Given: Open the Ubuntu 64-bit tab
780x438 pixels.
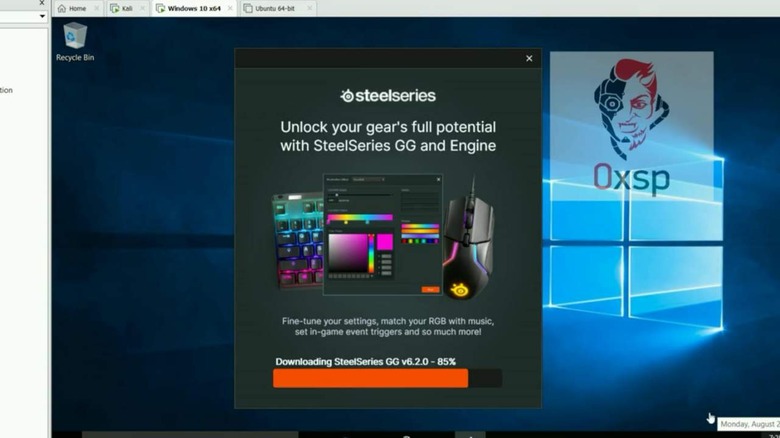Looking at the screenshot, I should (x=275, y=8).
